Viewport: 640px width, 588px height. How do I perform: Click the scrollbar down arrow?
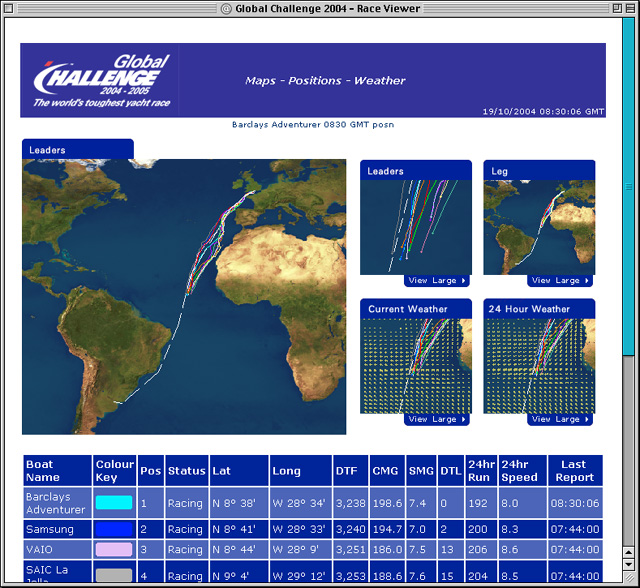point(628,564)
